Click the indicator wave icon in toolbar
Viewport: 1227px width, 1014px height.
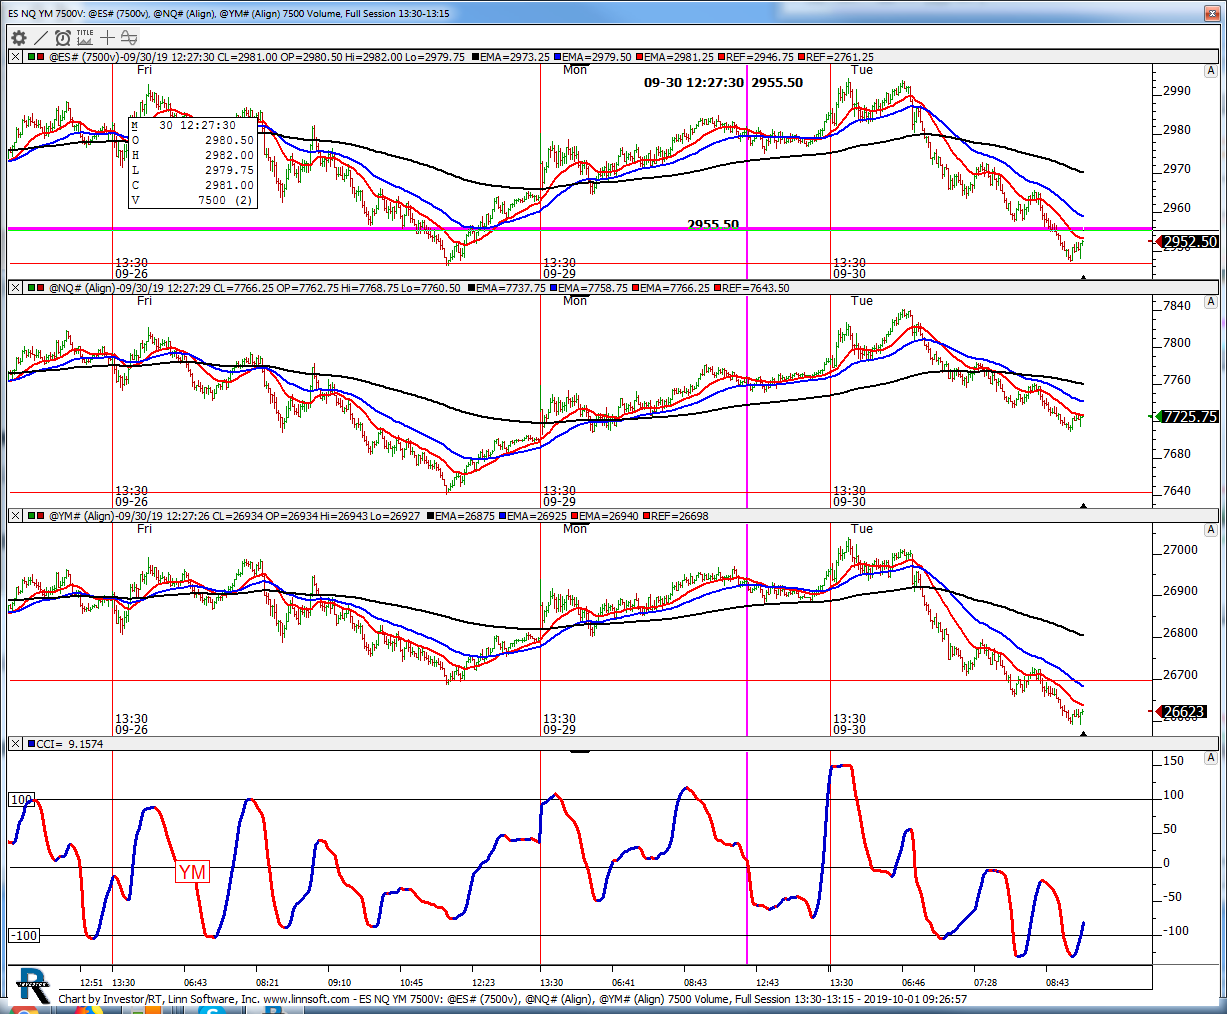click(128, 38)
